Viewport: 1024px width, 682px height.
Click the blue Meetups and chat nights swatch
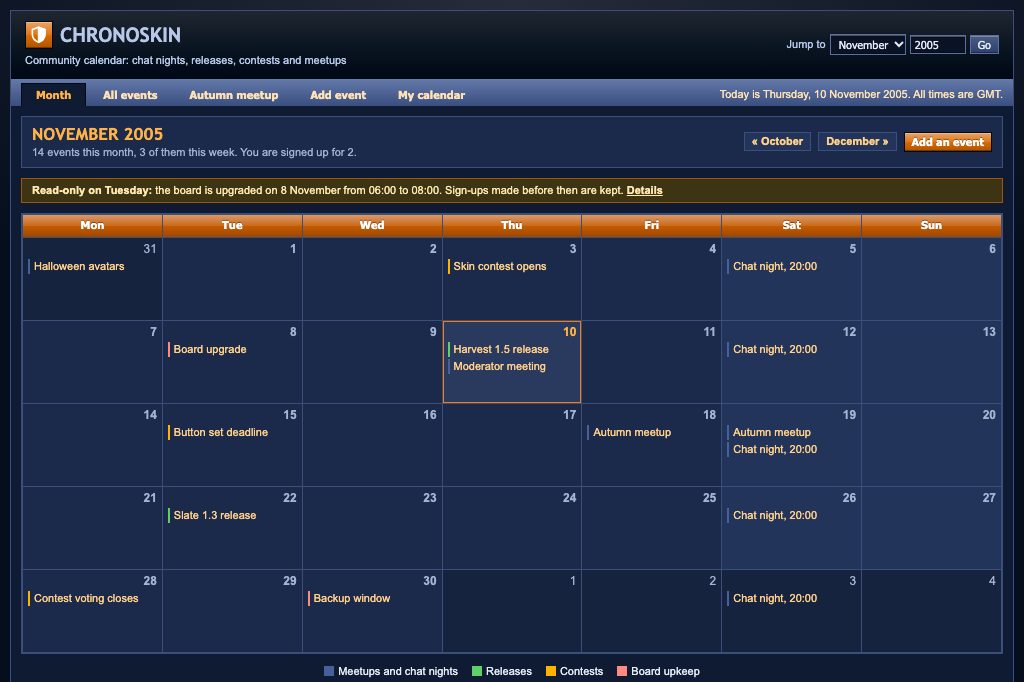click(329, 671)
